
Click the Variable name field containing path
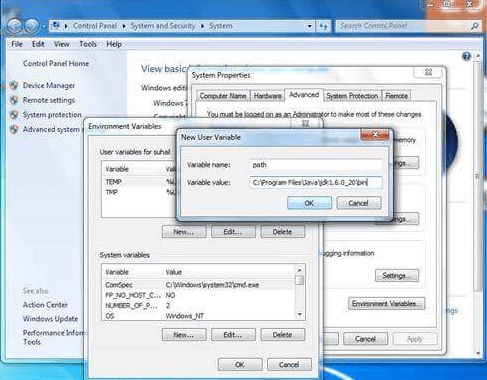[316, 165]
